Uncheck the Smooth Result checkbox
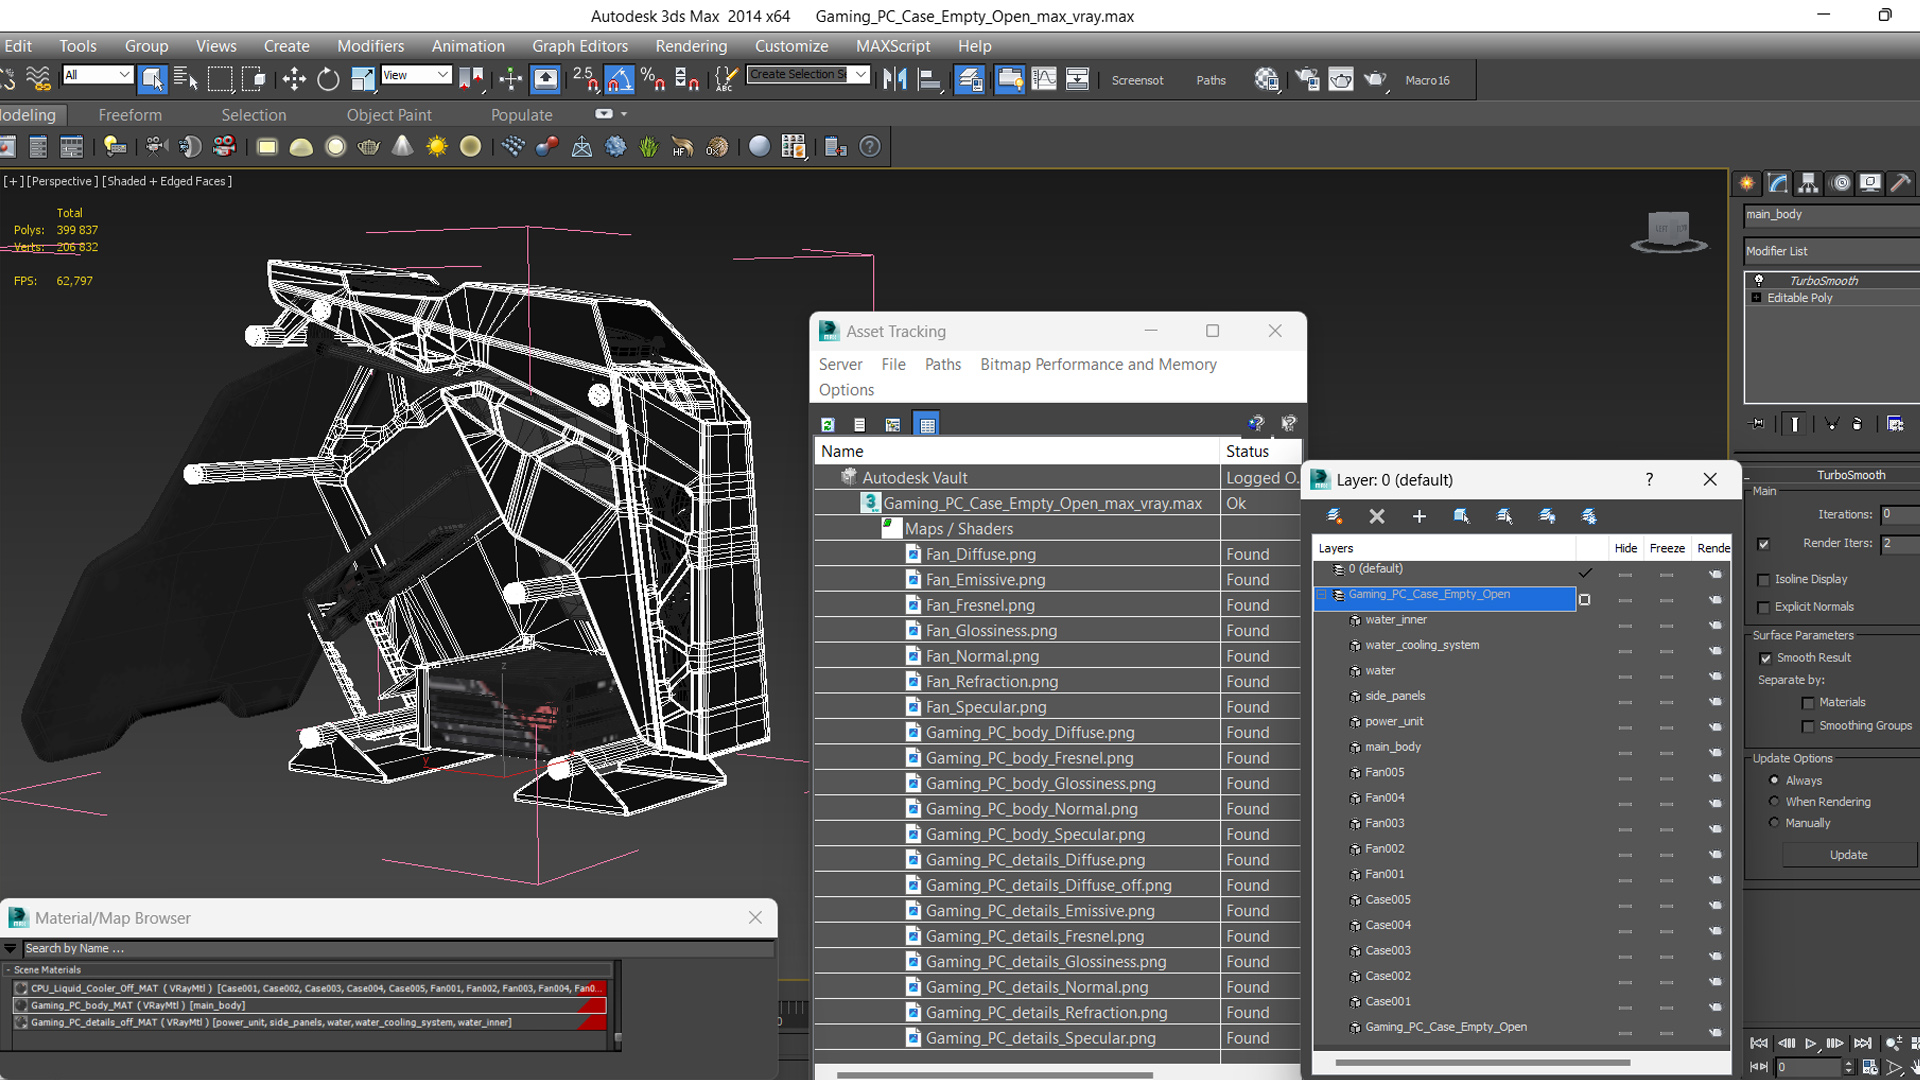The height and width of the screenshot is (1080, 1920). pos(1765,658)
